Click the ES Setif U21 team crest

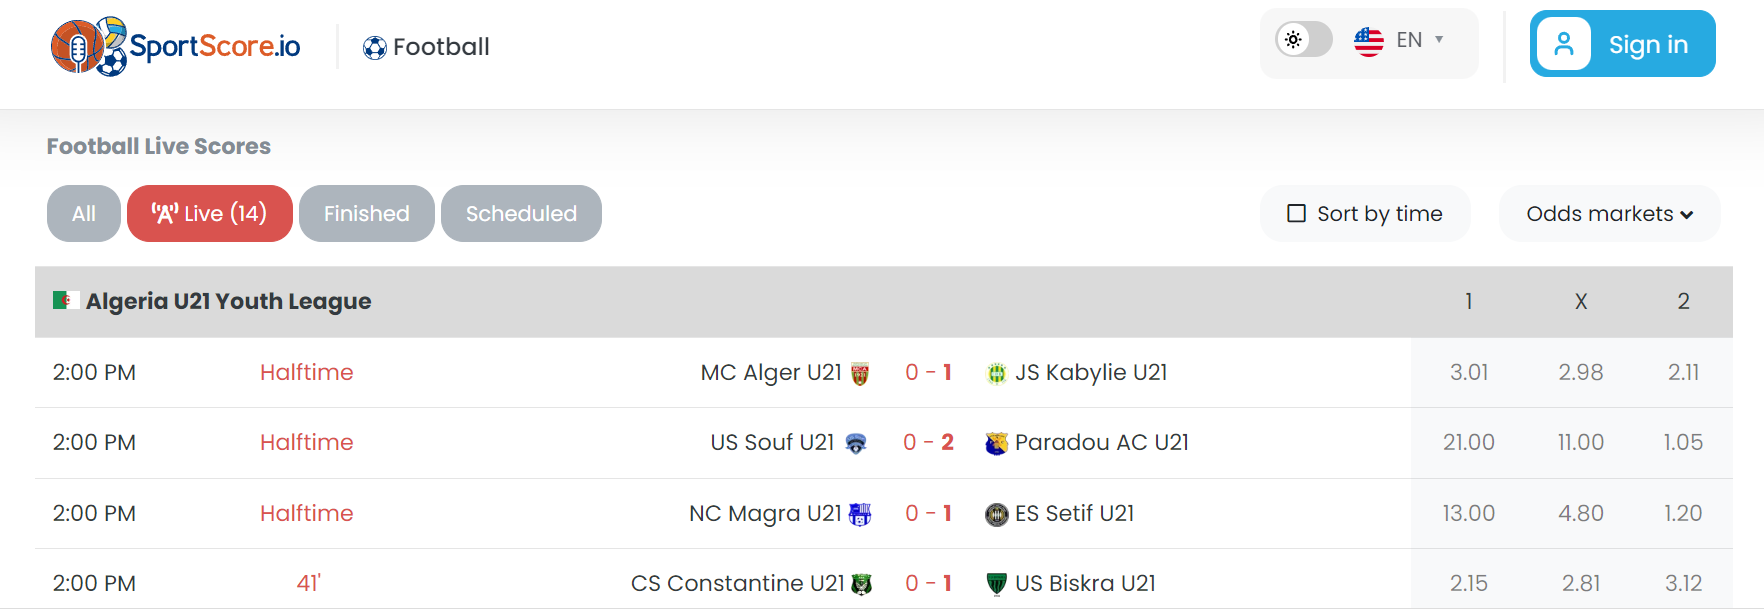coord(996,515)
